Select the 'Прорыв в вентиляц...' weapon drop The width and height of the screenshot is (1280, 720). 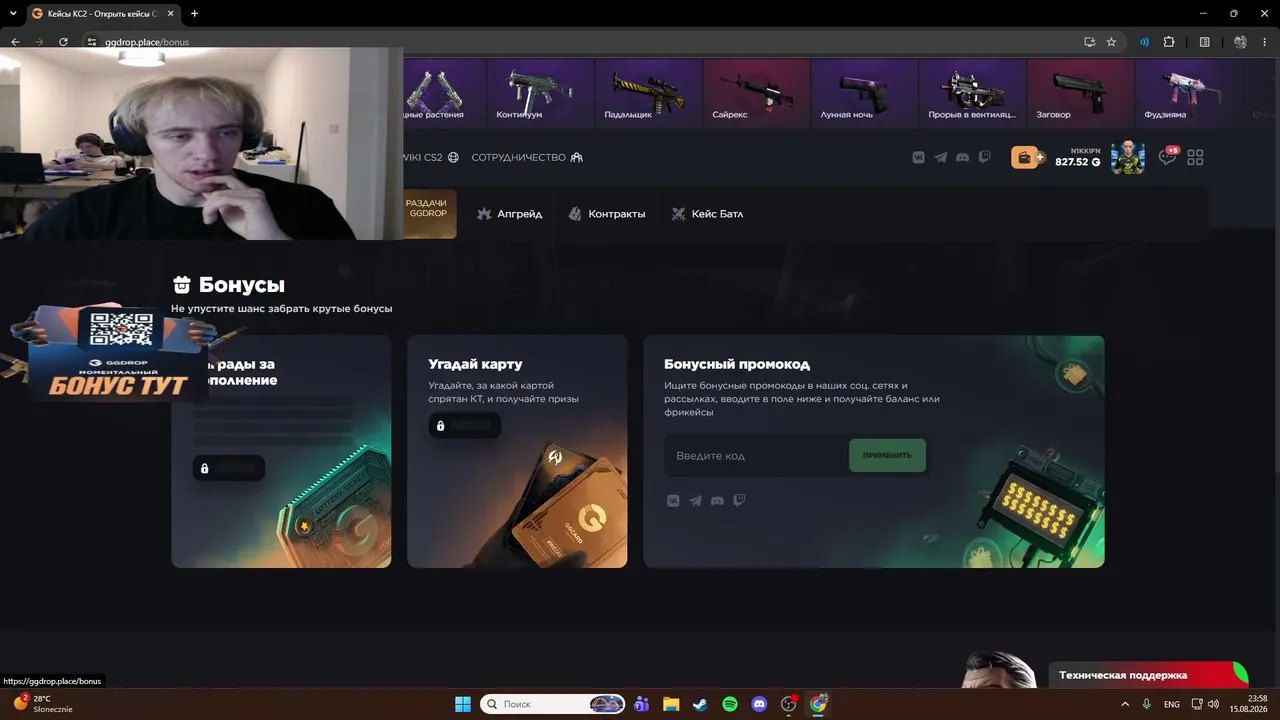(x=972, y=94)
